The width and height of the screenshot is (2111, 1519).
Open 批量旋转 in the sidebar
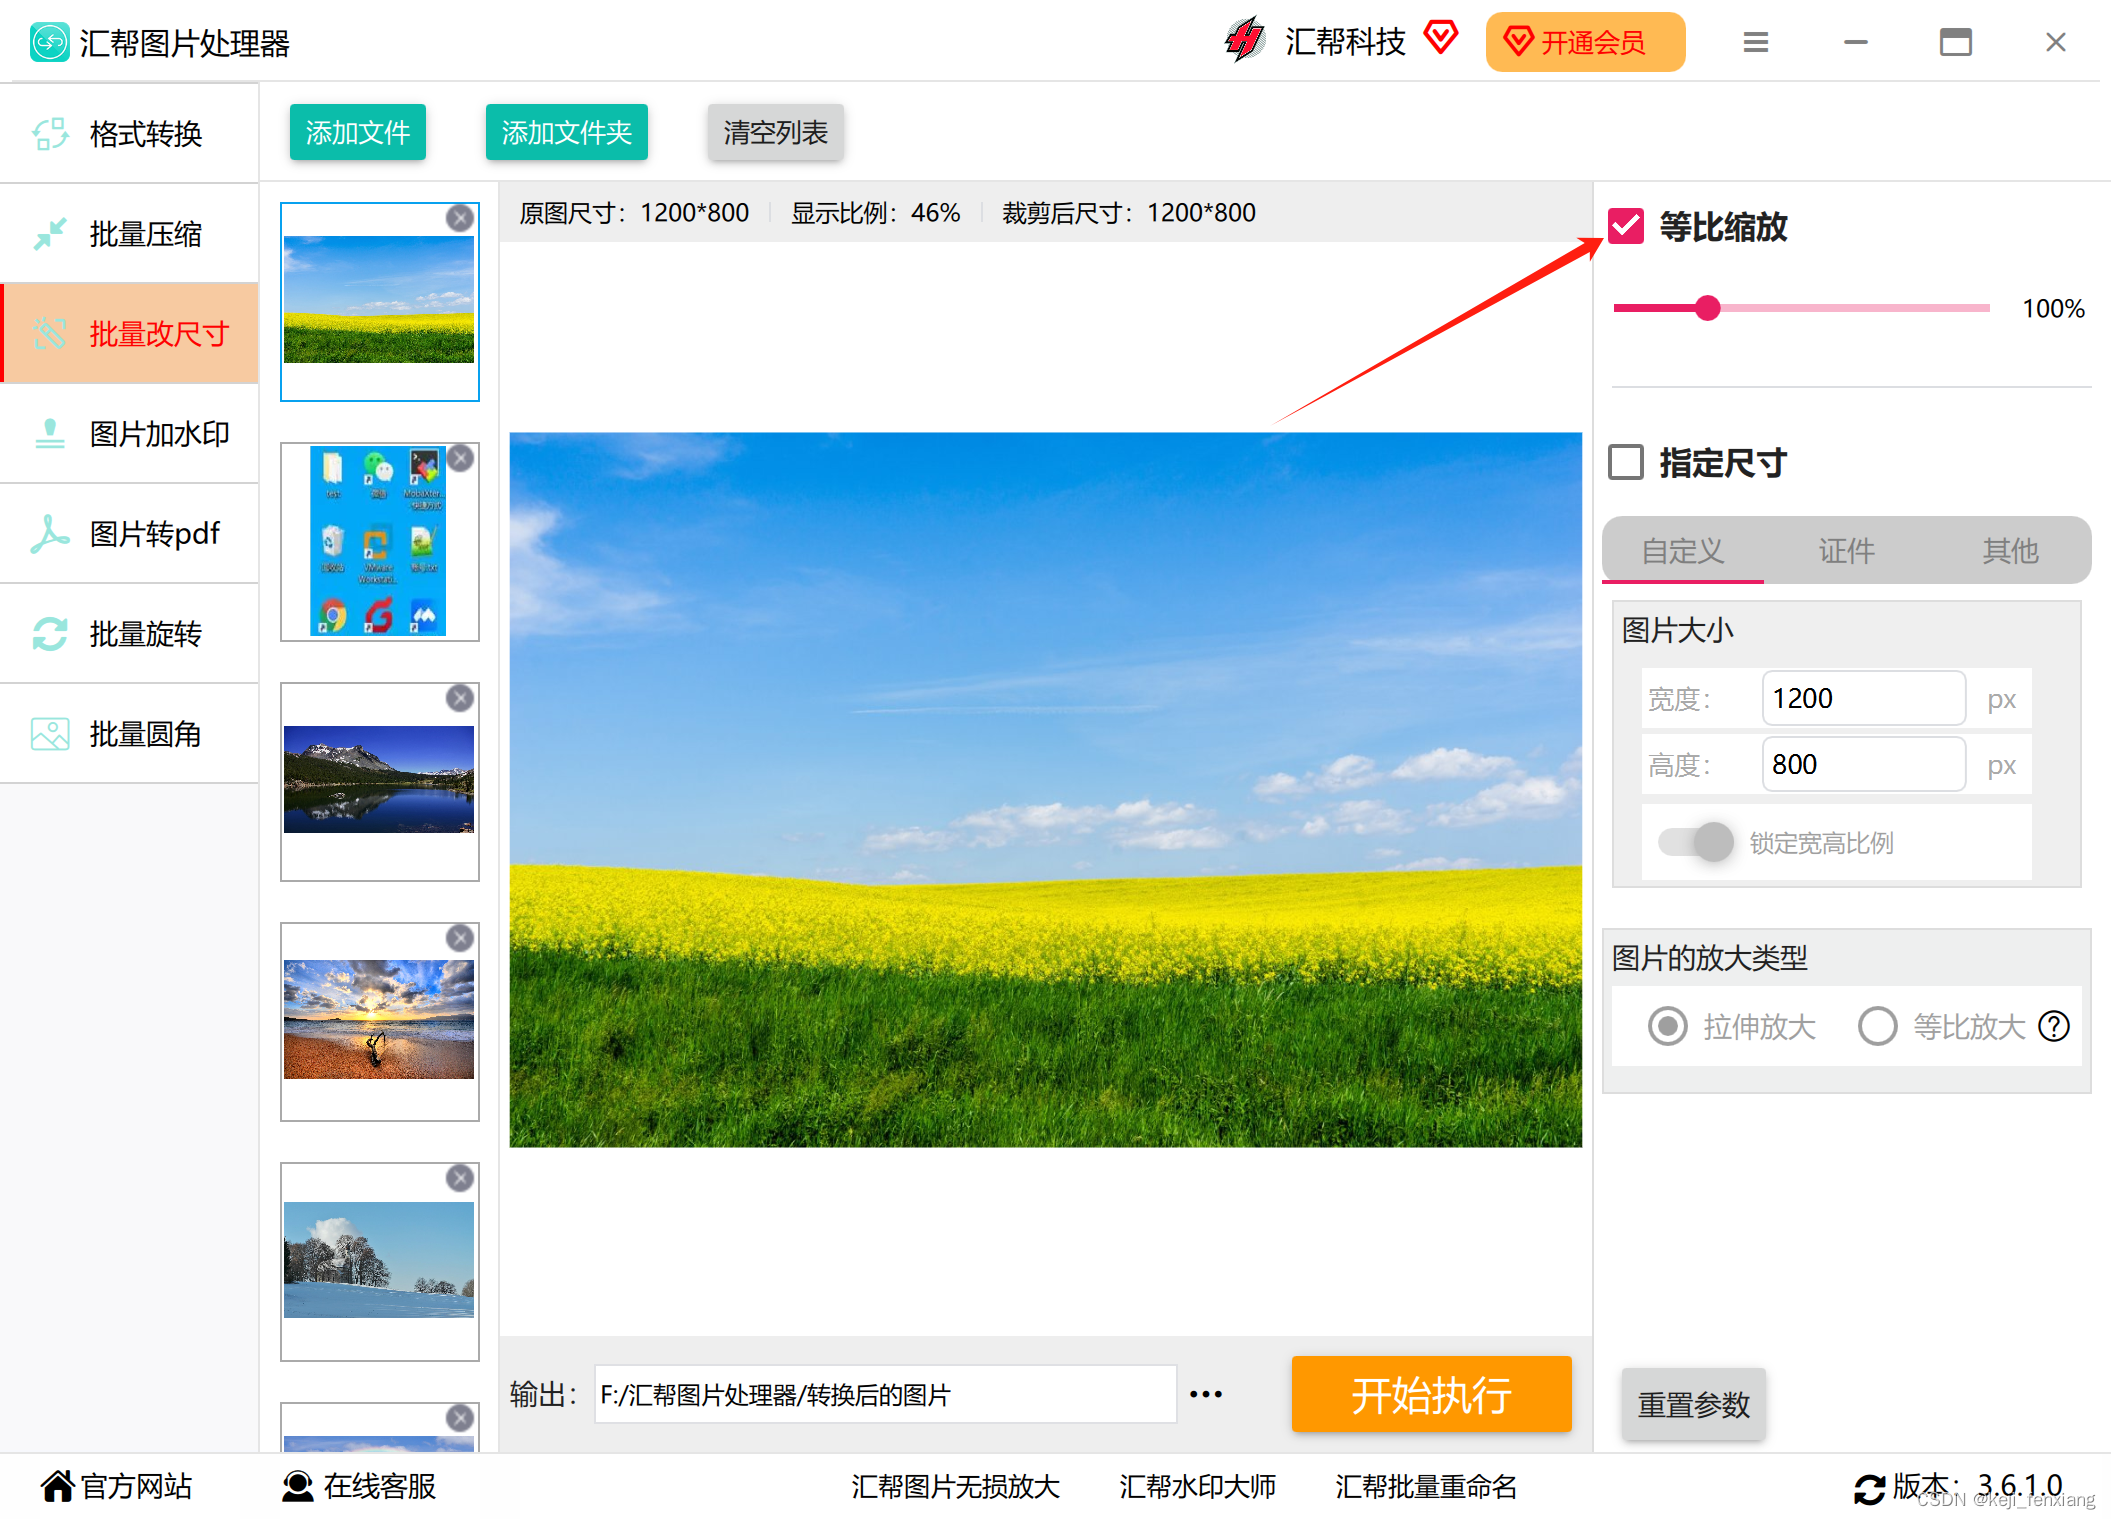coord(130,633)
